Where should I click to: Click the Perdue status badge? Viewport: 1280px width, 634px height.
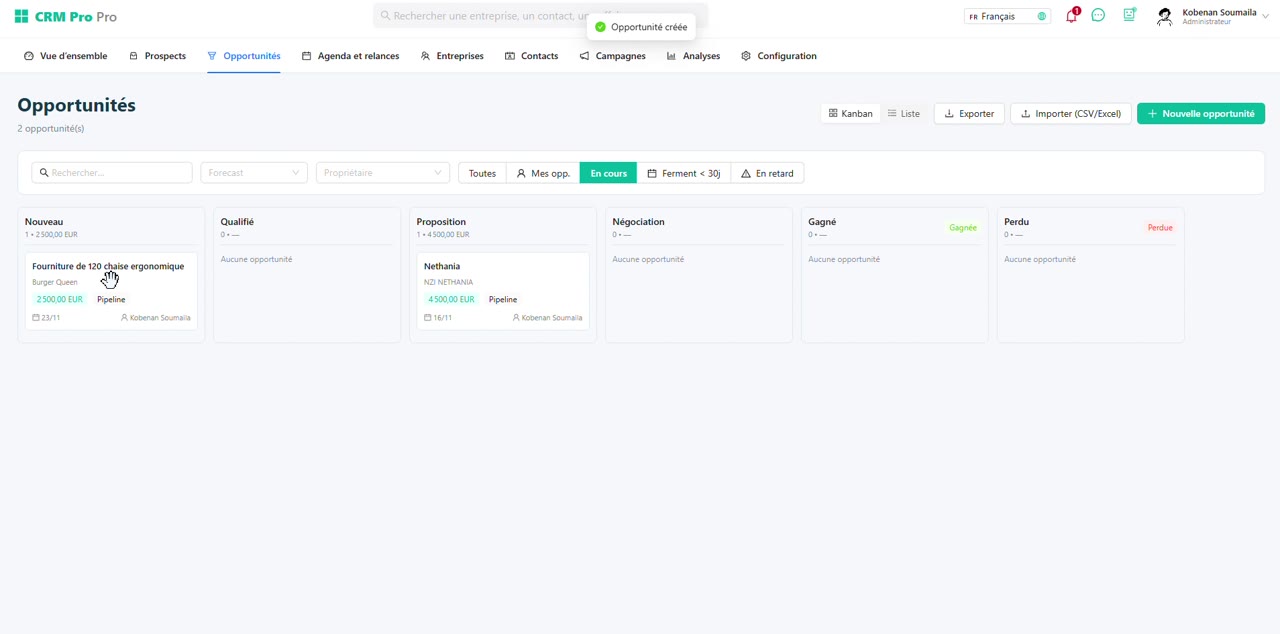coord(1160,228)
